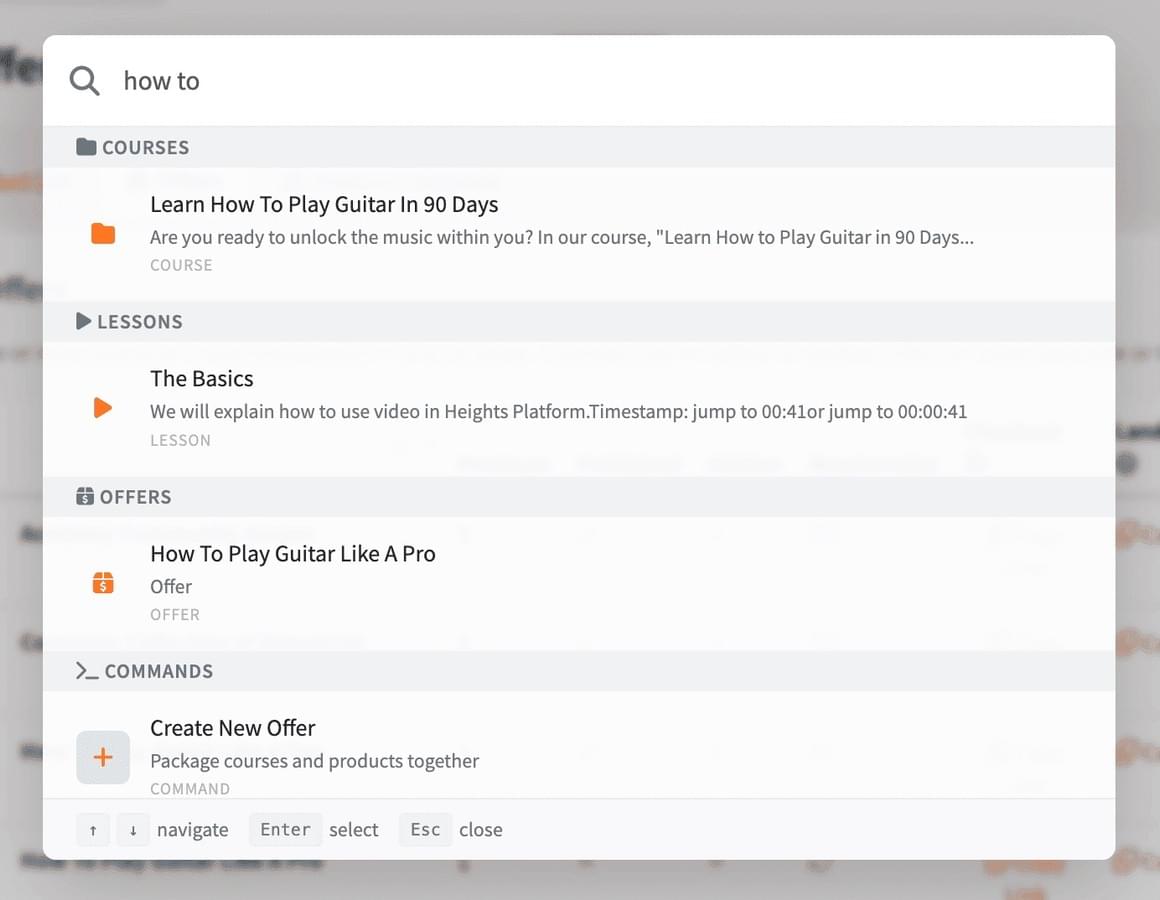Viewport: 1160px width, 900px height.
Task: Click the magnifying glass search icon
Action: point(85,81)
